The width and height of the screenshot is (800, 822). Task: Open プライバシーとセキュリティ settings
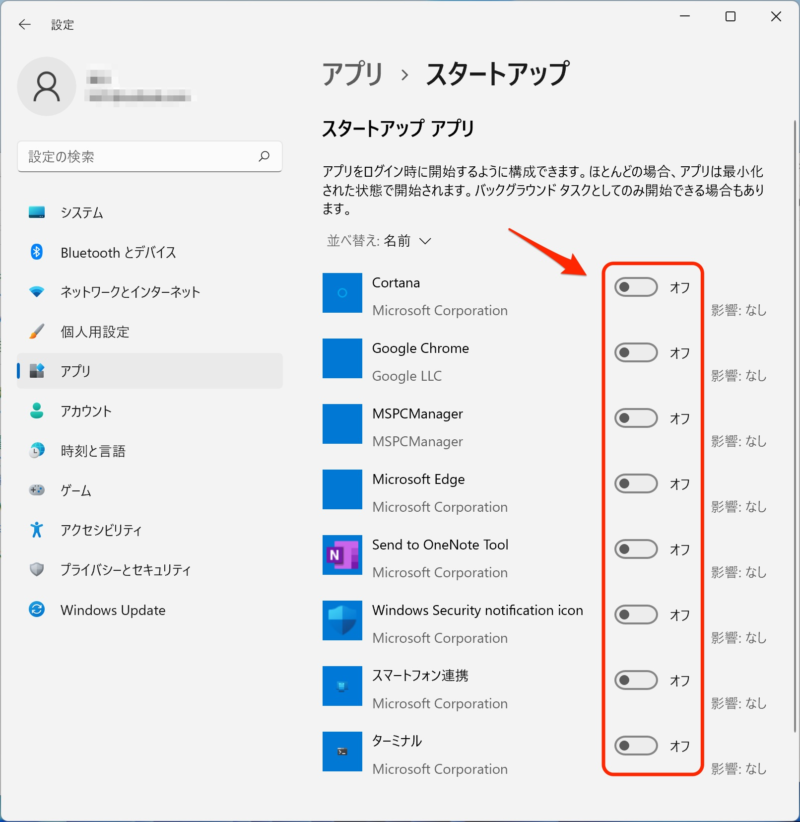coord(150,569)
